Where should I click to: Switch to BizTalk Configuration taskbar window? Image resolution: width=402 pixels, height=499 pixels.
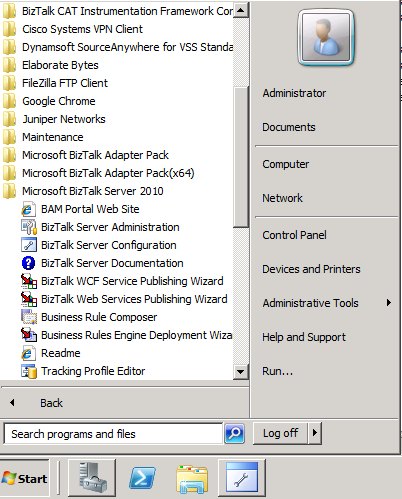(242, 478)
